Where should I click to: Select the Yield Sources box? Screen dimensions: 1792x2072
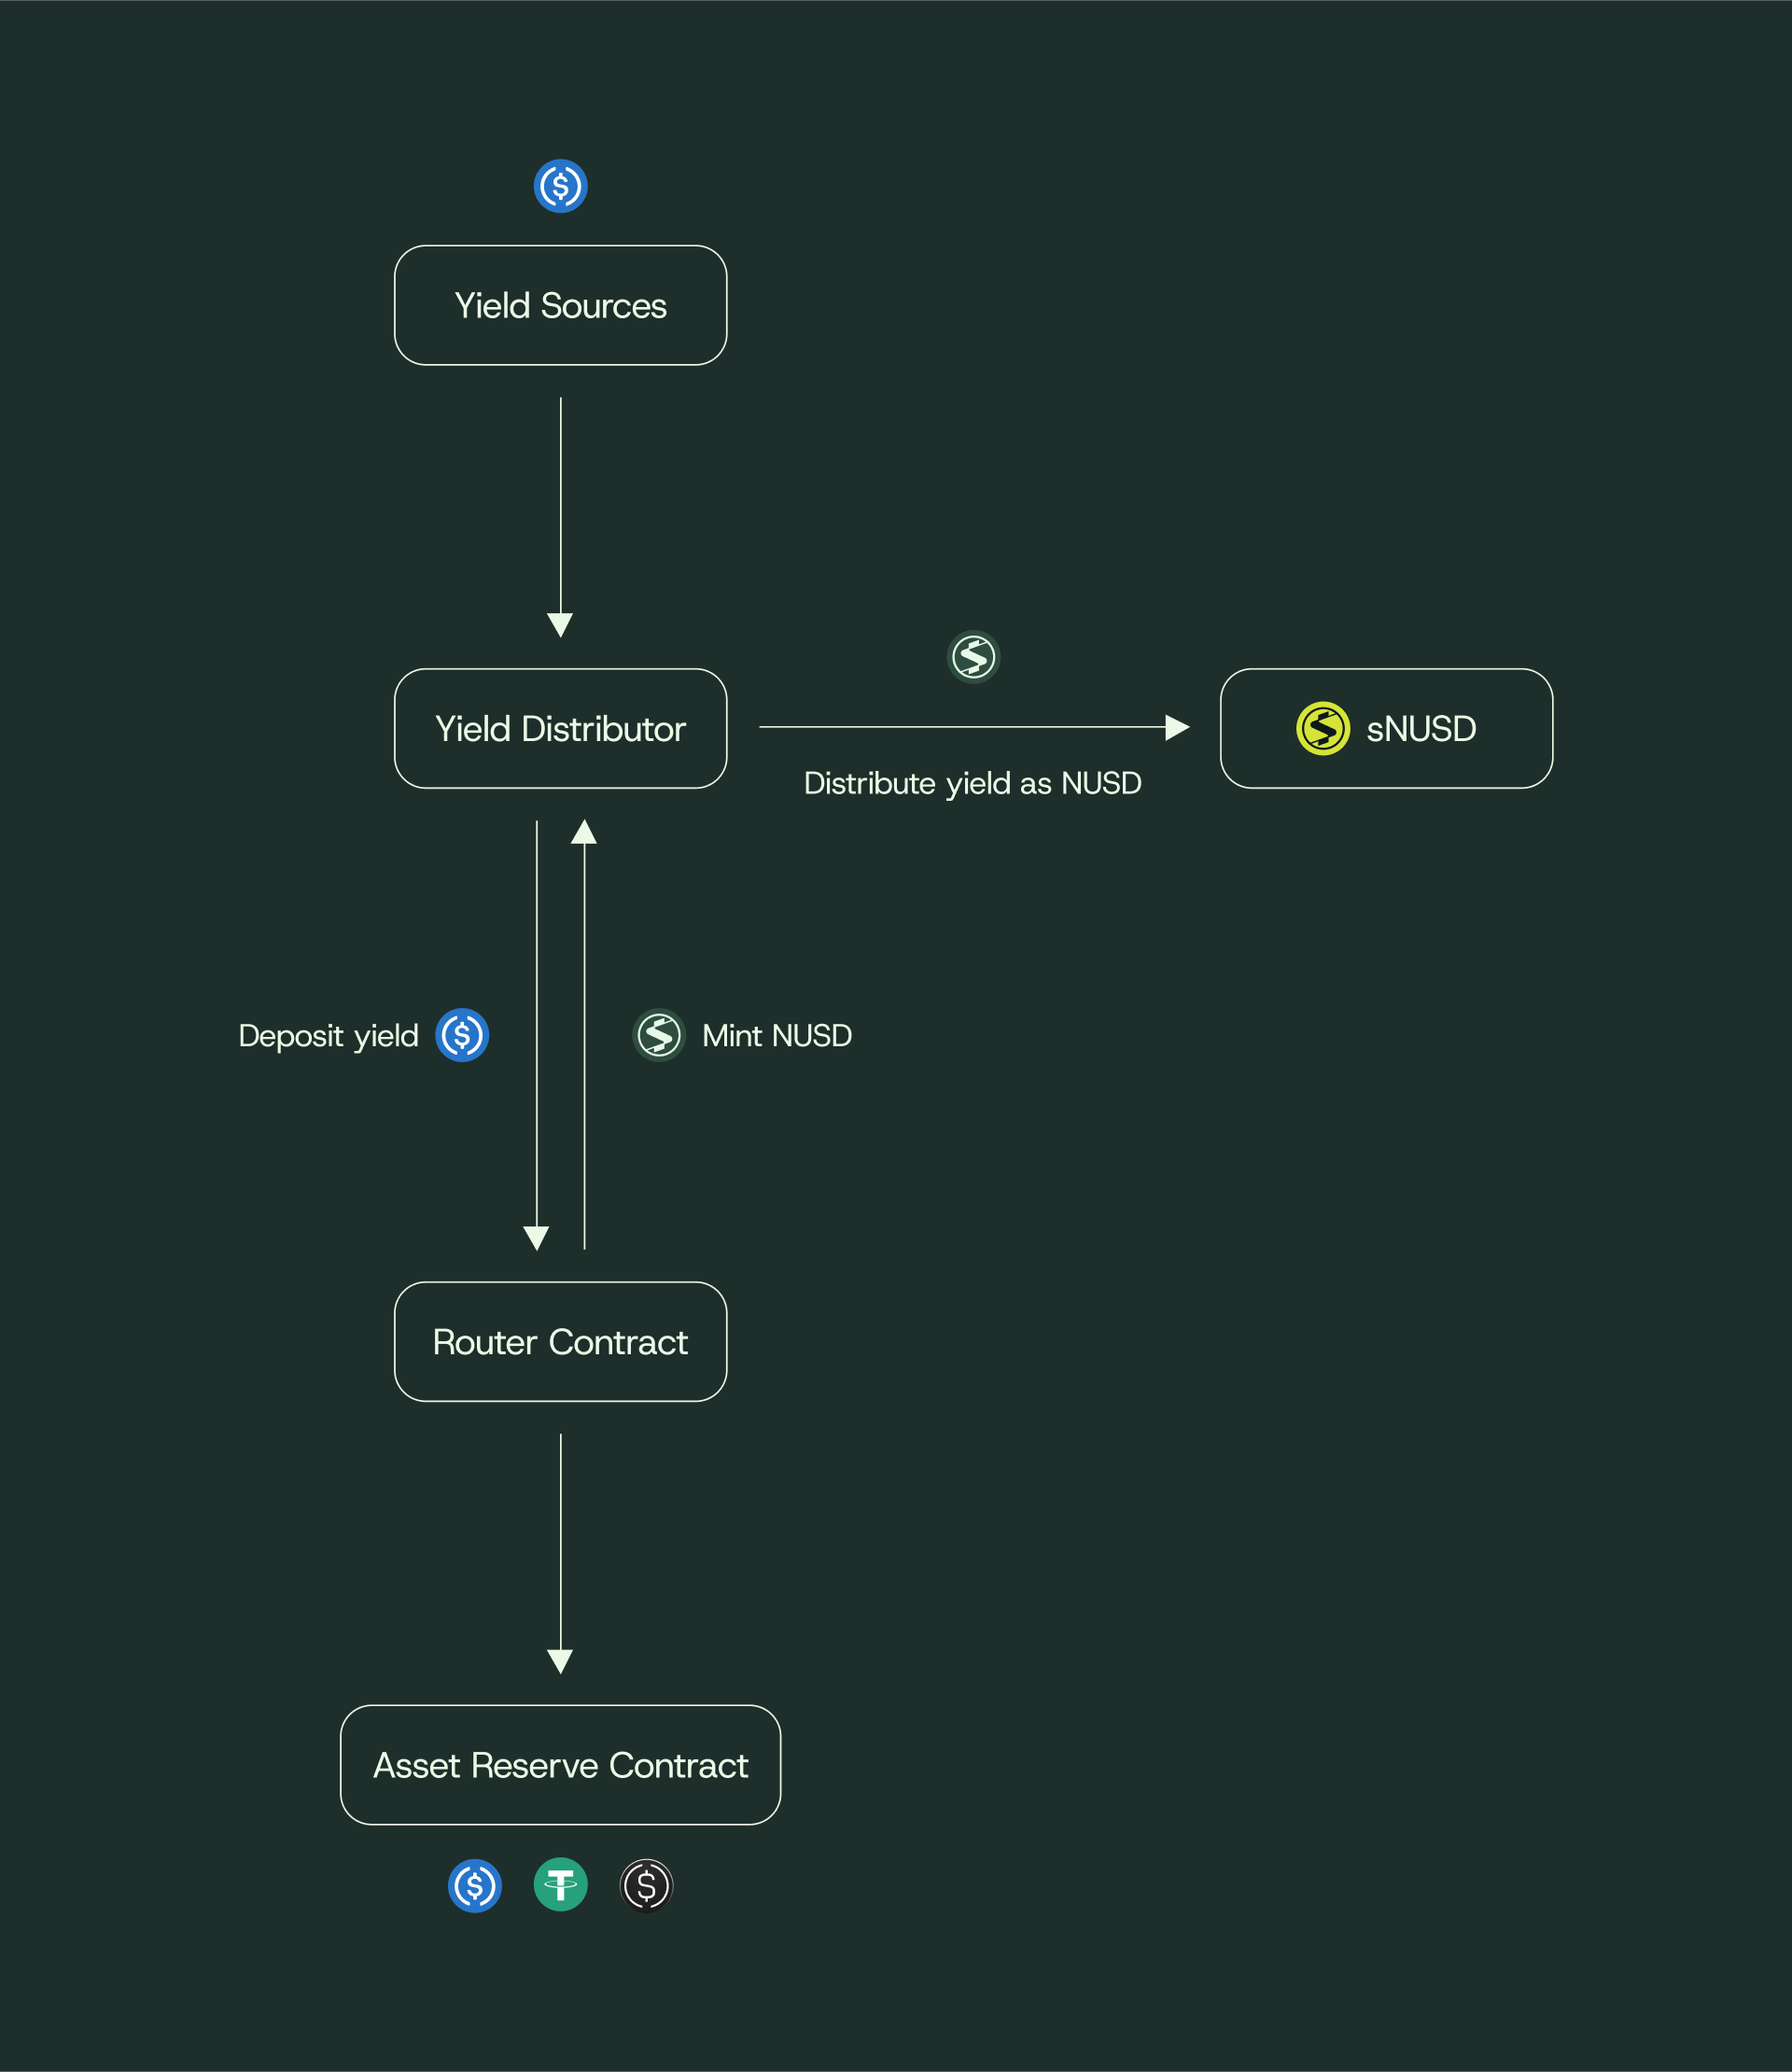click(x=560, y=305)
